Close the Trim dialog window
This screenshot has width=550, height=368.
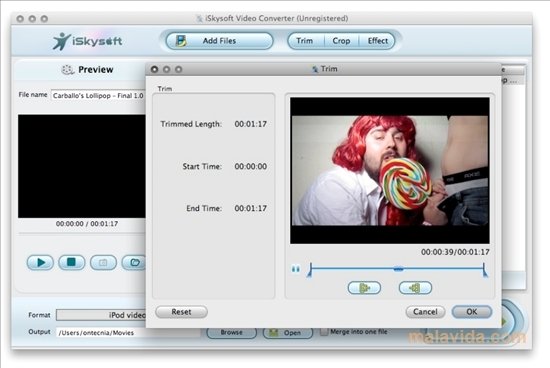pyautogui.click(x=154, y=69)
